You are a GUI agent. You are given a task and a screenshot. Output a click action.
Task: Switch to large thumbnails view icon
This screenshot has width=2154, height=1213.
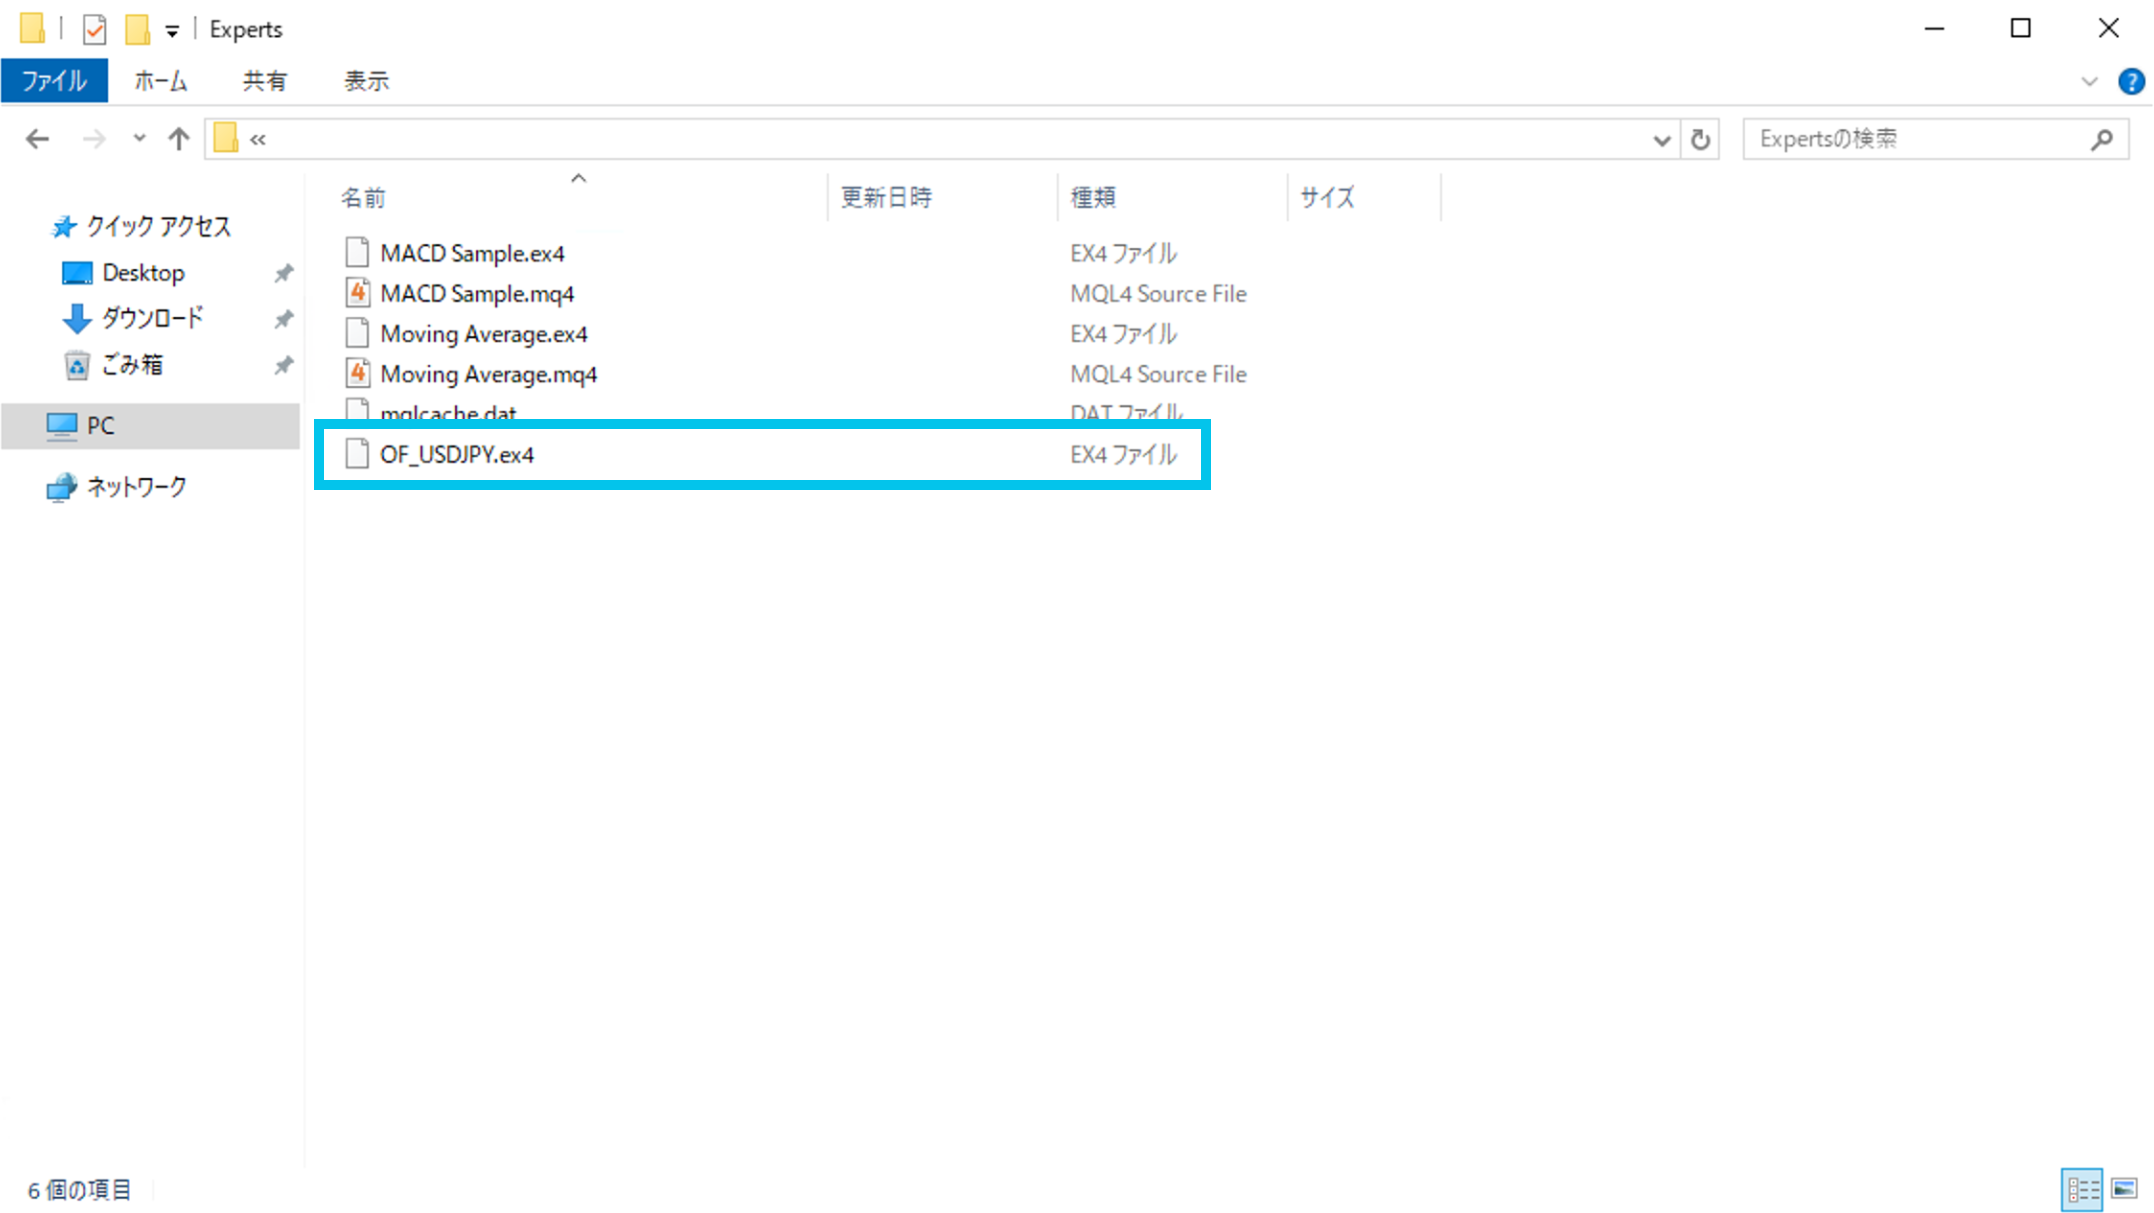coord(2124,1189)
